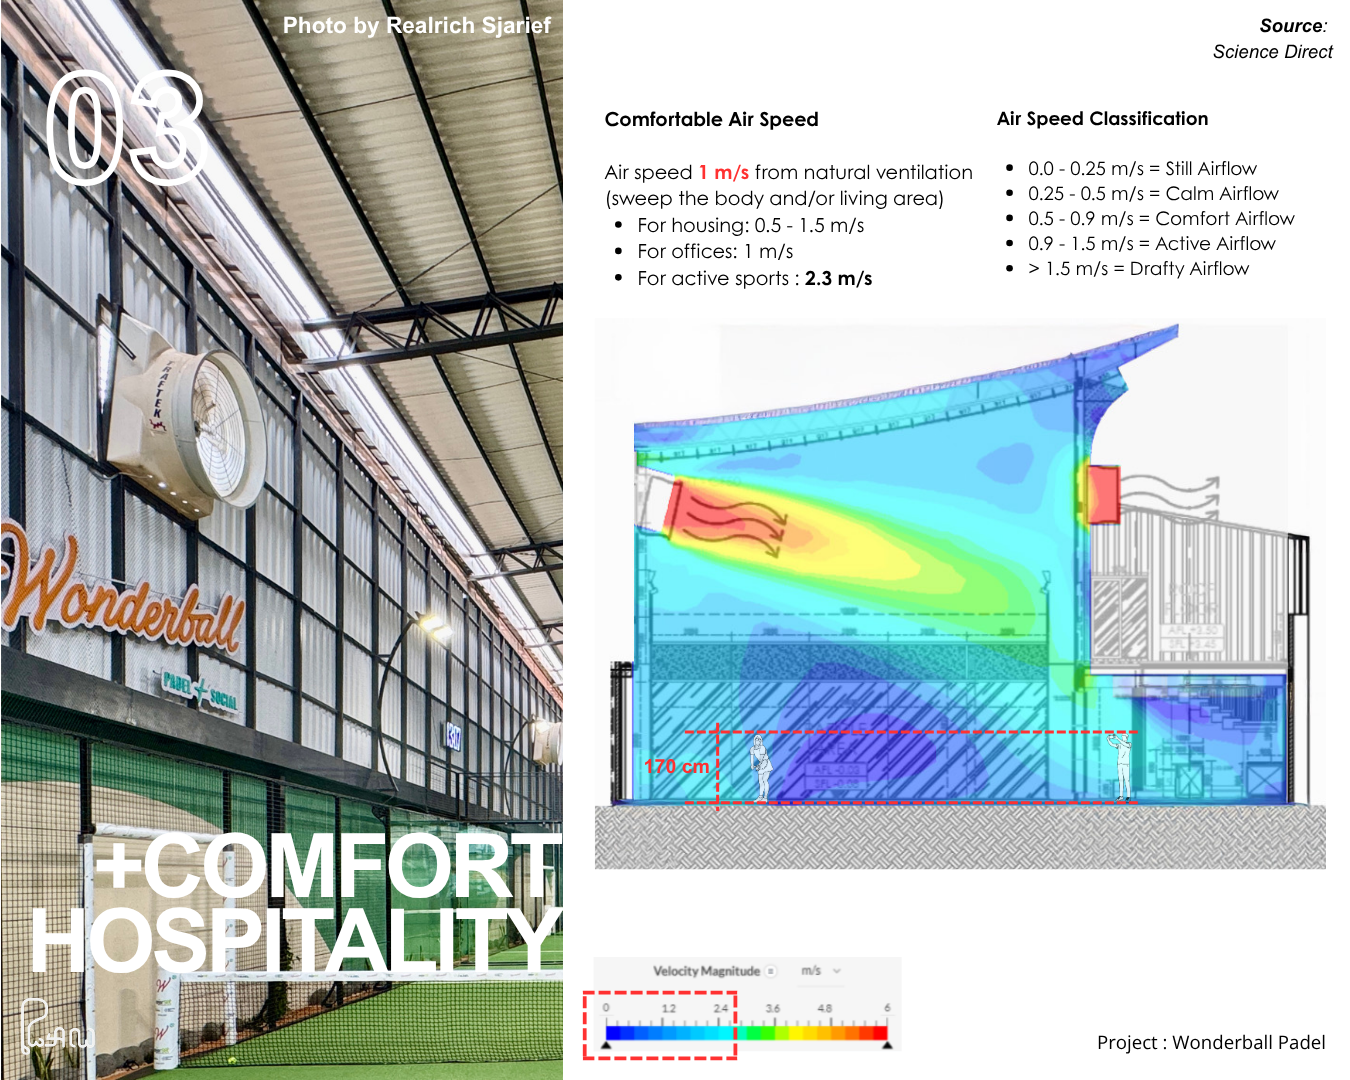Click the 'Comfortable Air Speed' heading
1350x1080 pixels.
click(711, 120)
